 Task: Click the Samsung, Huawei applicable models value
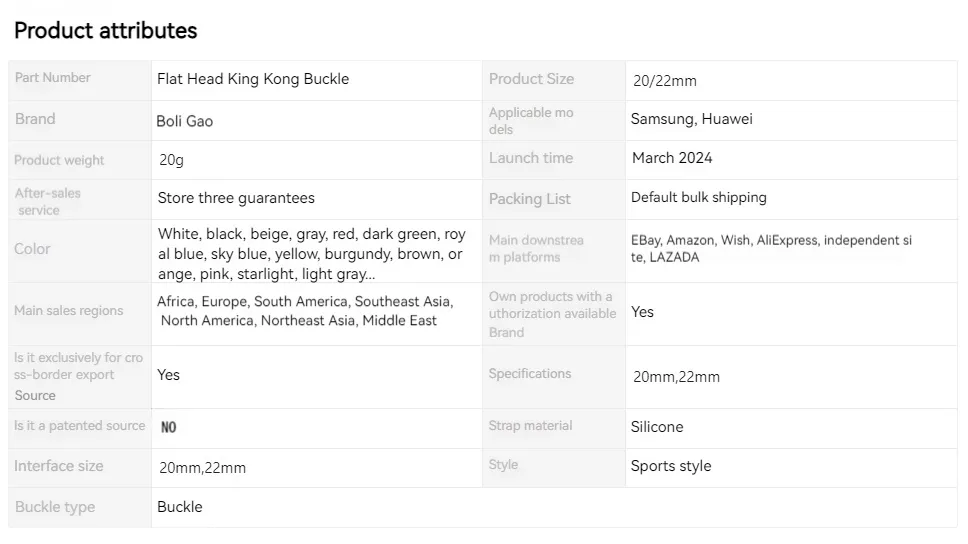point(691,119)
